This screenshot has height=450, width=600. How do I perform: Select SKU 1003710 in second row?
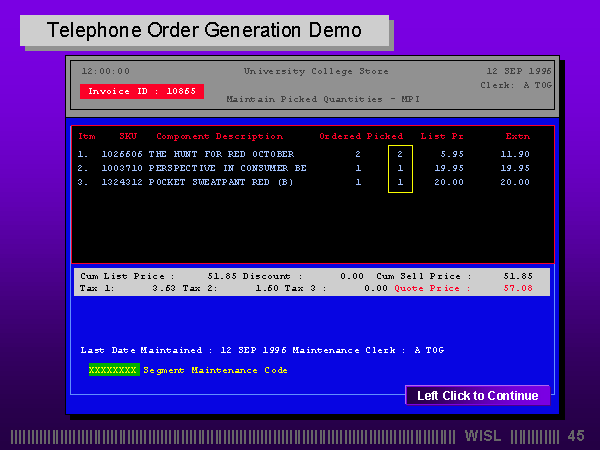(122, 168)
